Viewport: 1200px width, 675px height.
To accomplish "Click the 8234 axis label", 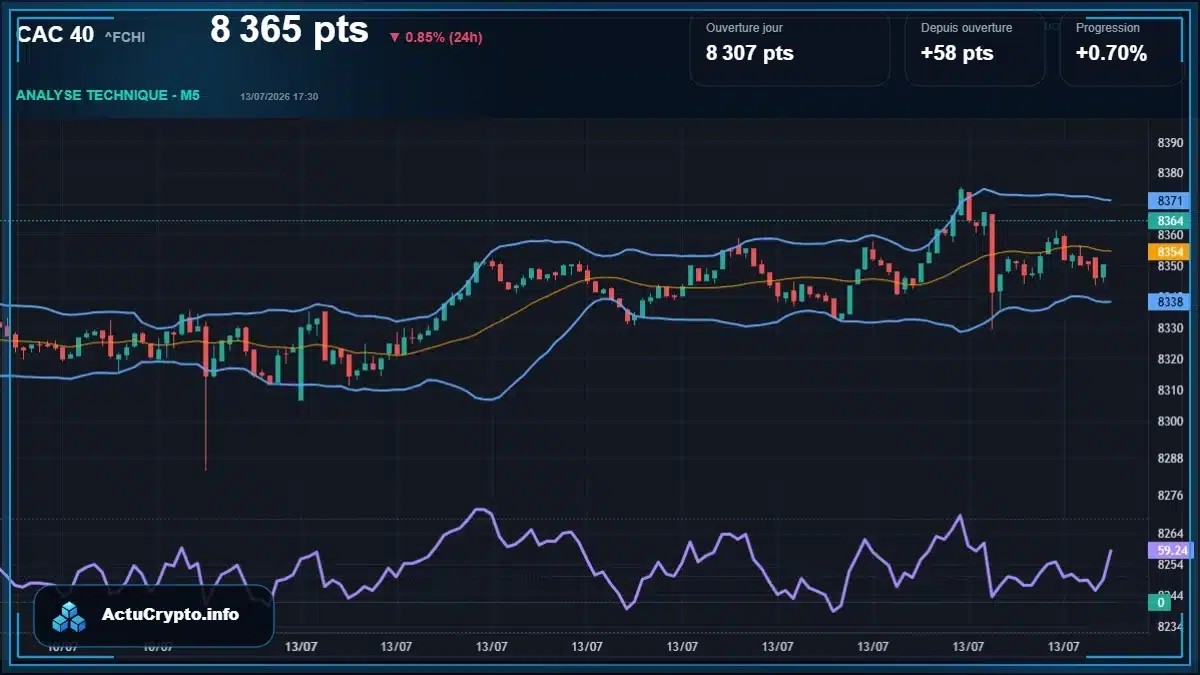I will pos(1170,626).
